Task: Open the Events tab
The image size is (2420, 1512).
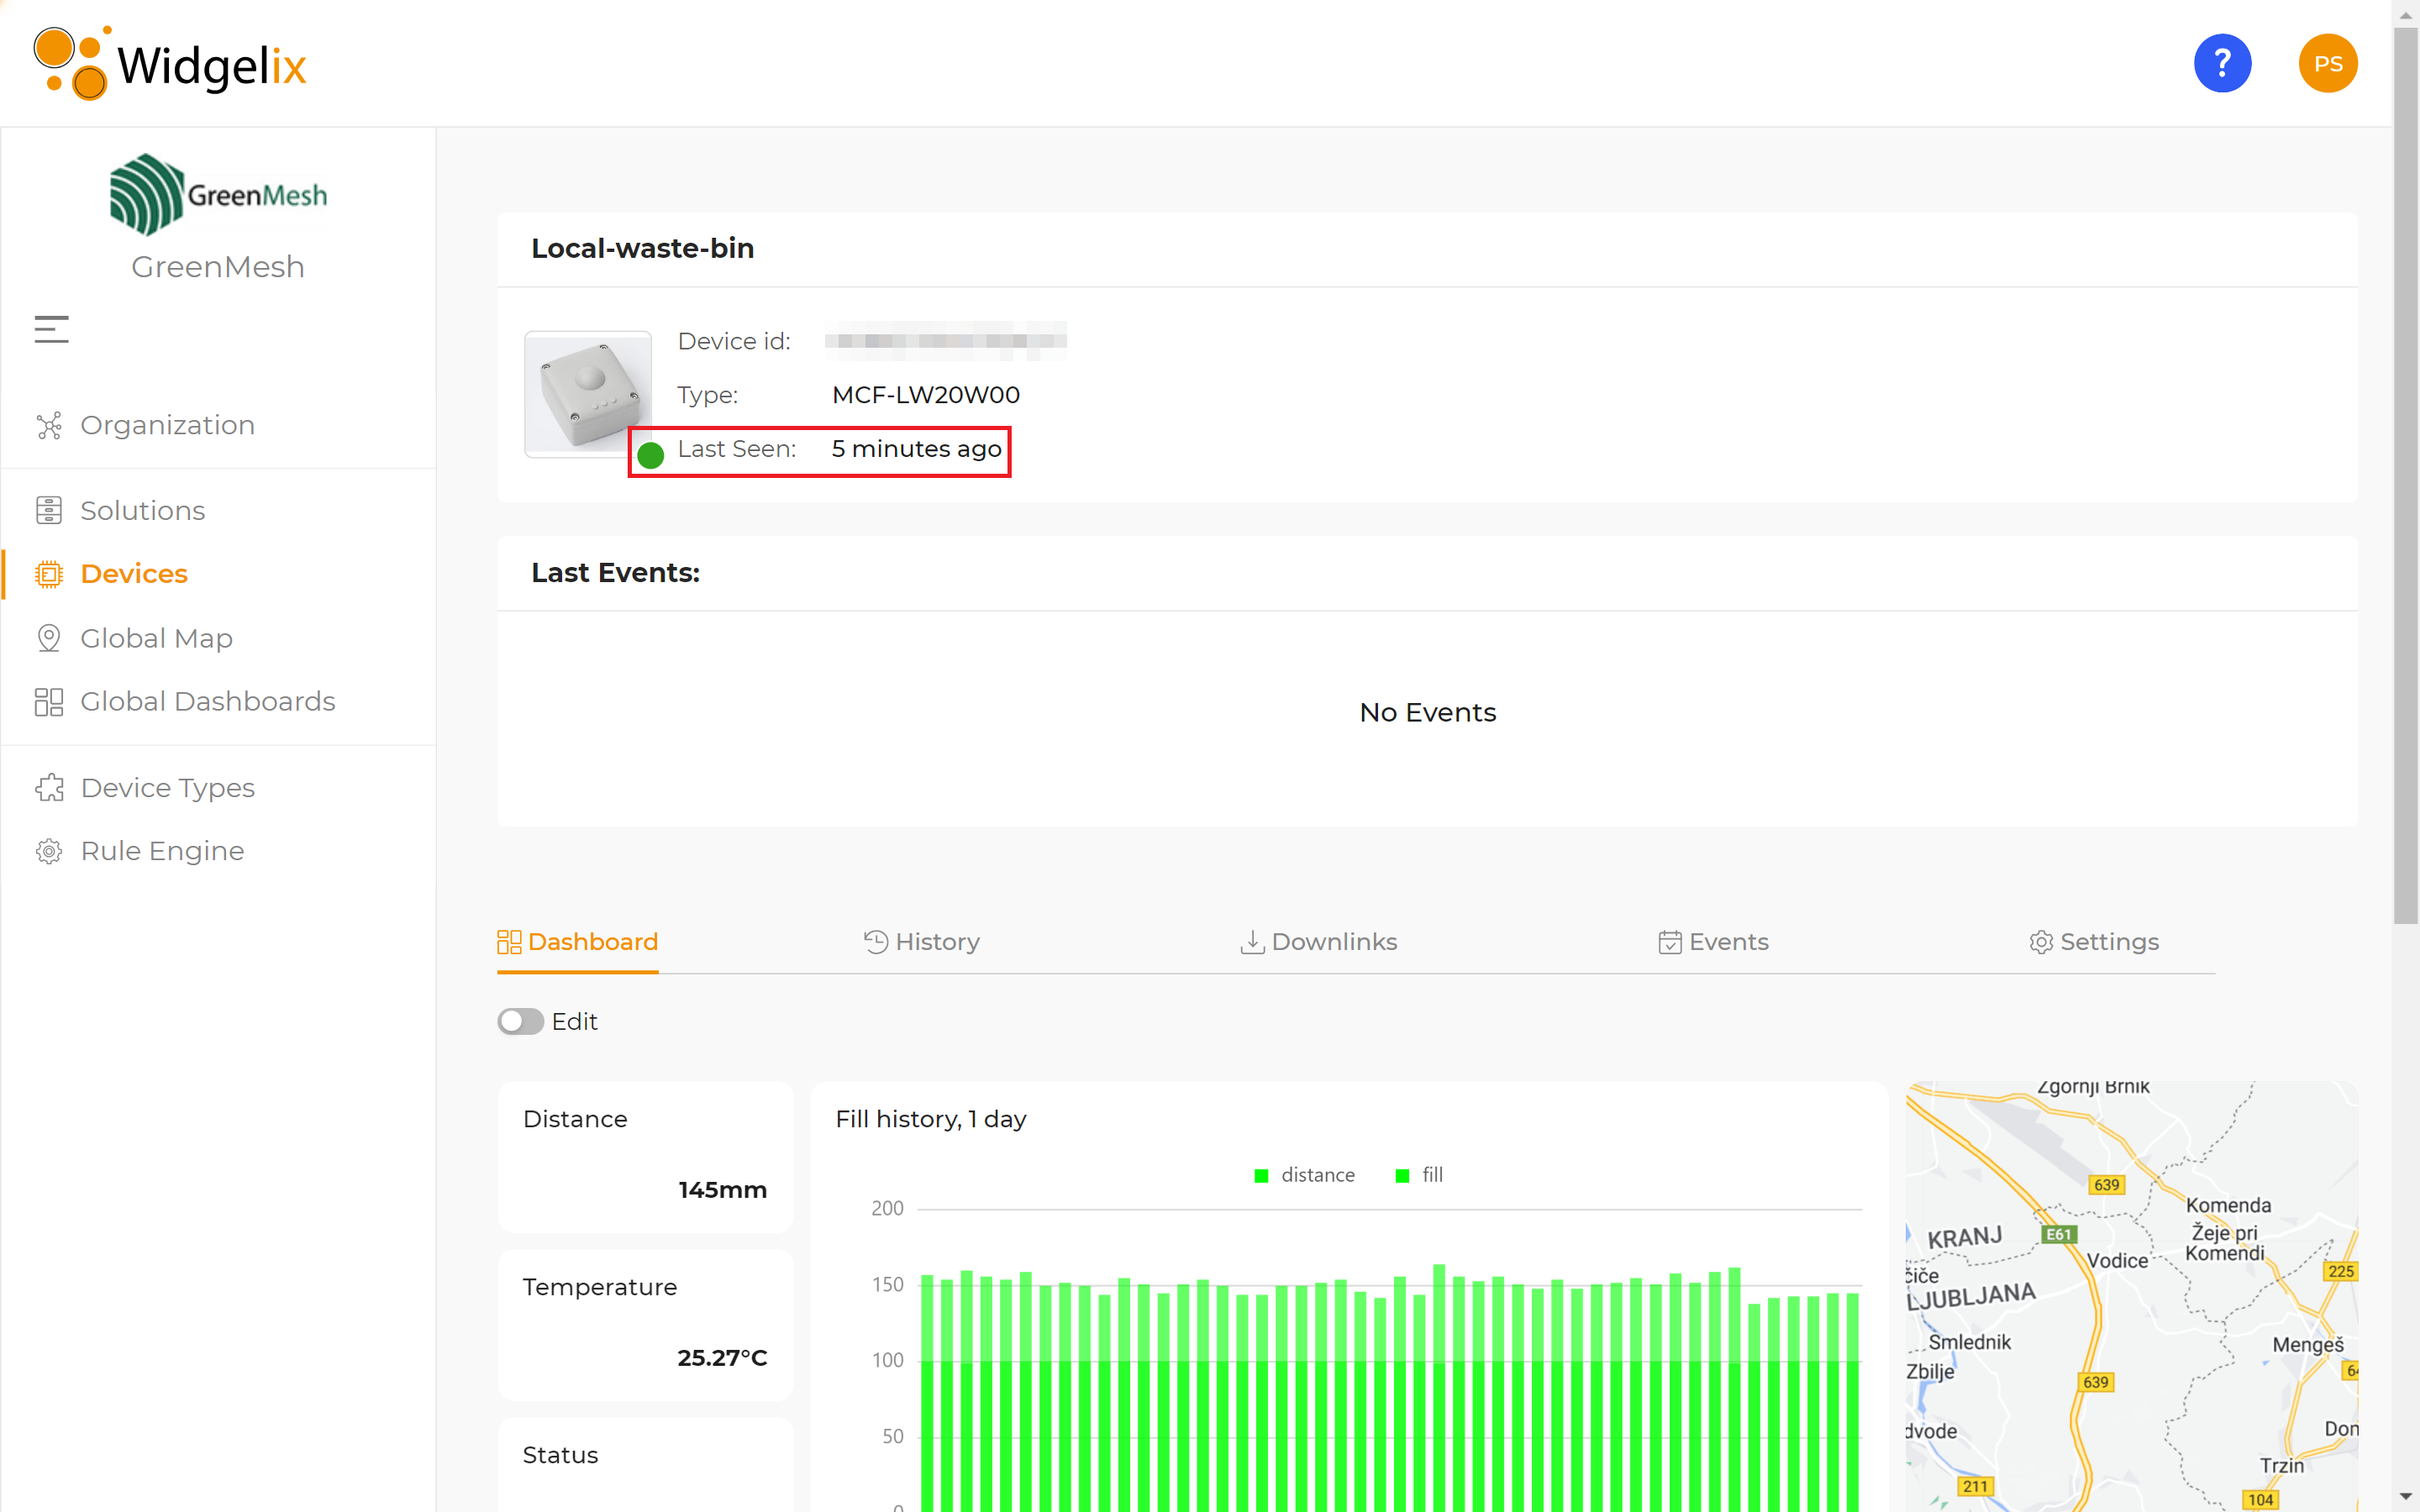Action: point(1714,942)
